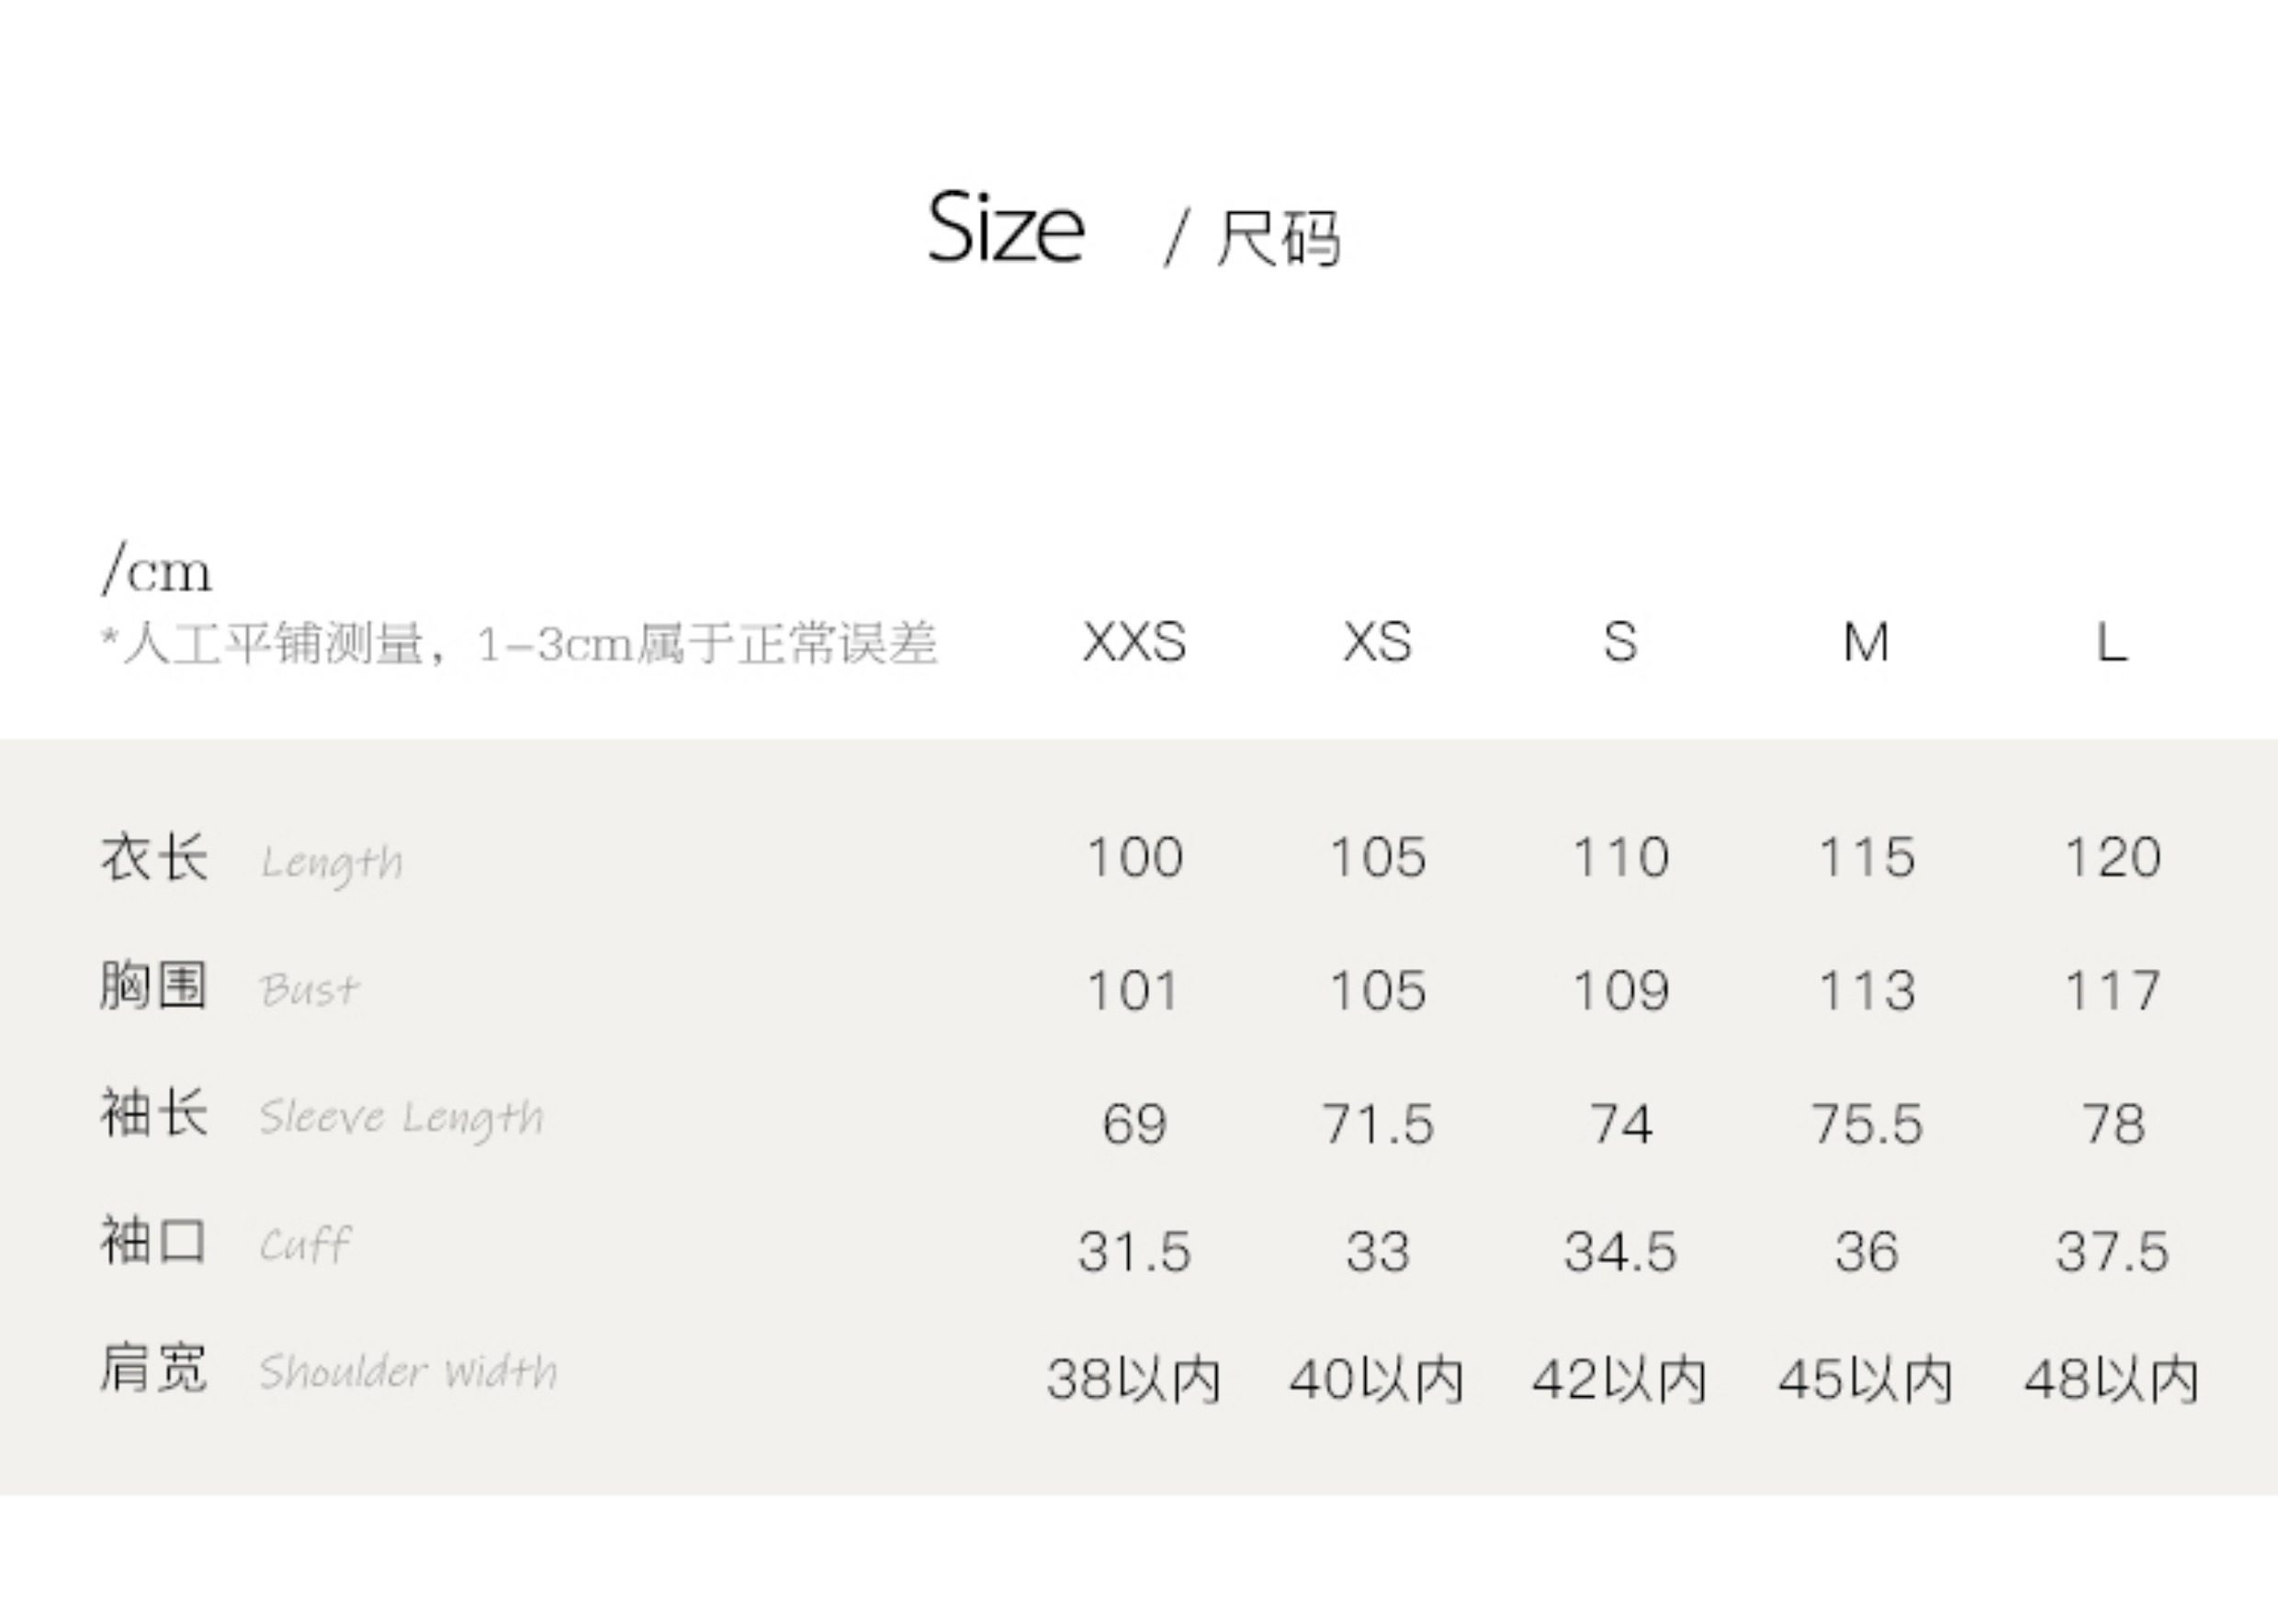
Task: Select Sleeve Length value 71.5
Action: [x=1378, y=1124]
